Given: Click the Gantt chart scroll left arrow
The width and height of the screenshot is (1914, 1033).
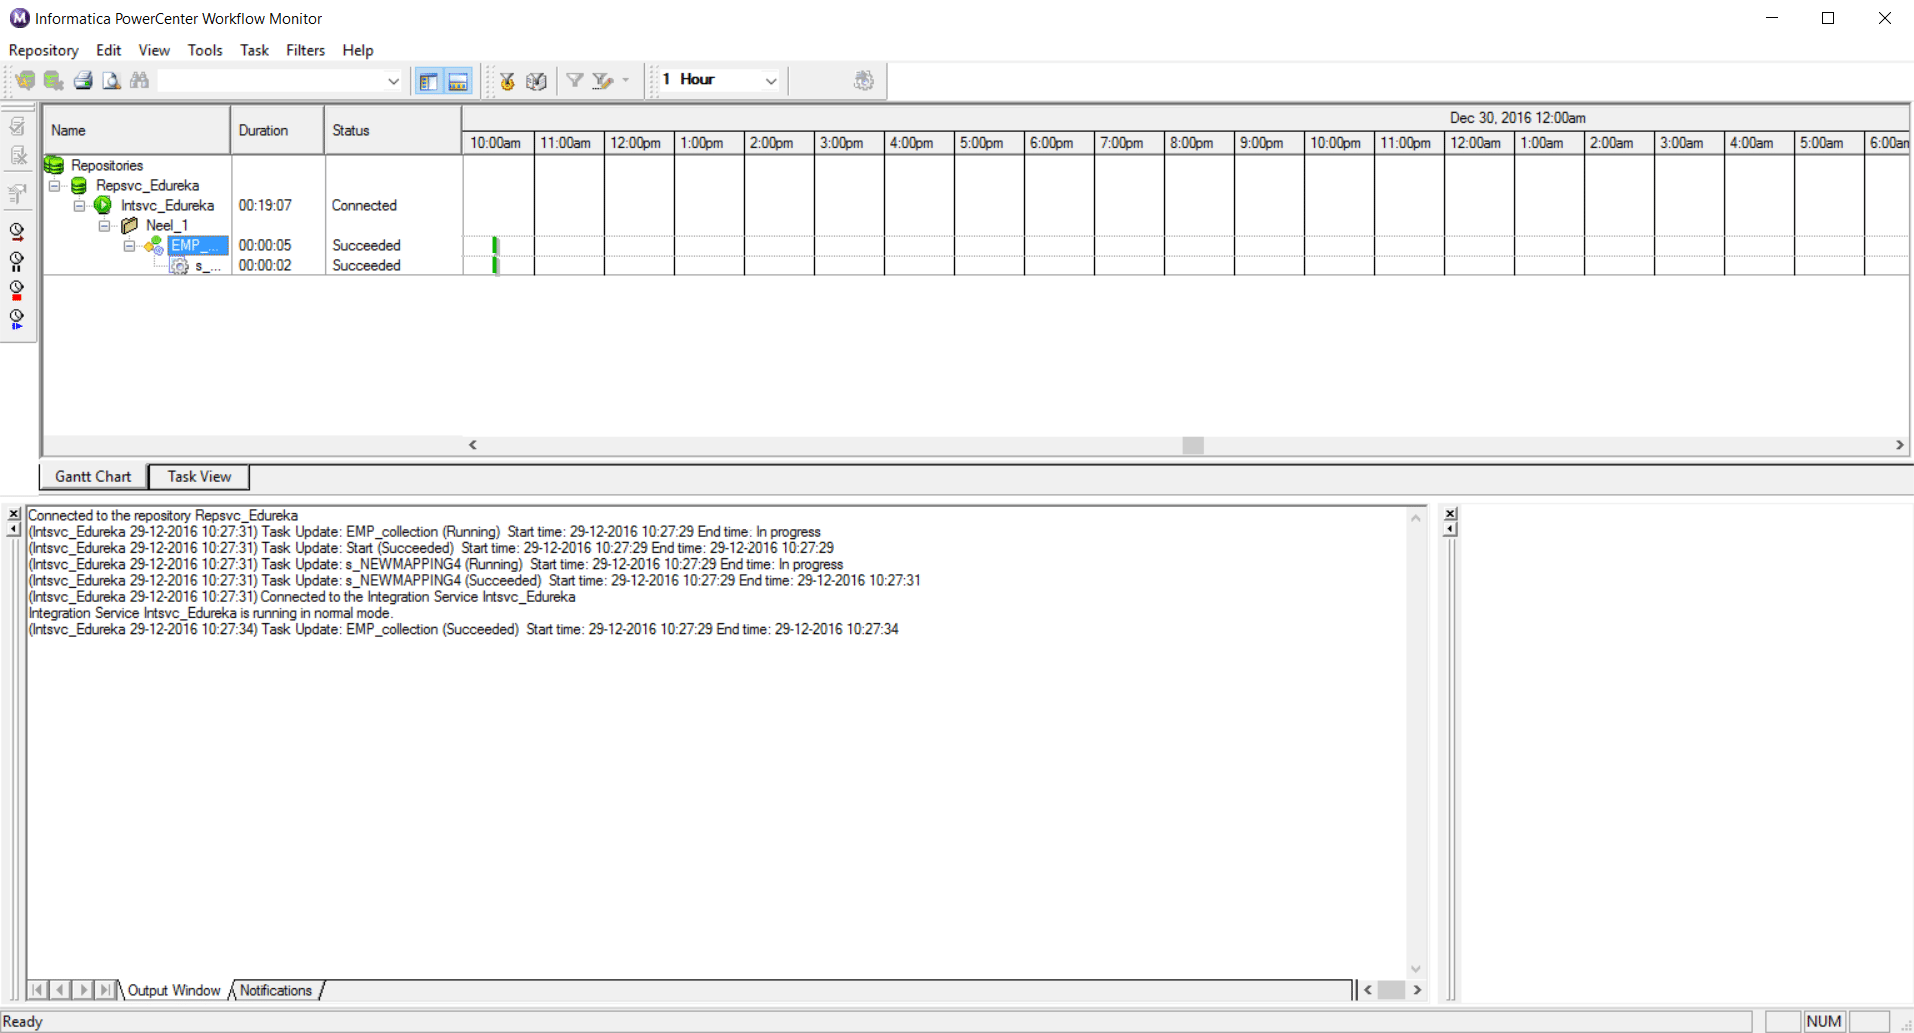Looking at the screenshot, I should [473, 445].
